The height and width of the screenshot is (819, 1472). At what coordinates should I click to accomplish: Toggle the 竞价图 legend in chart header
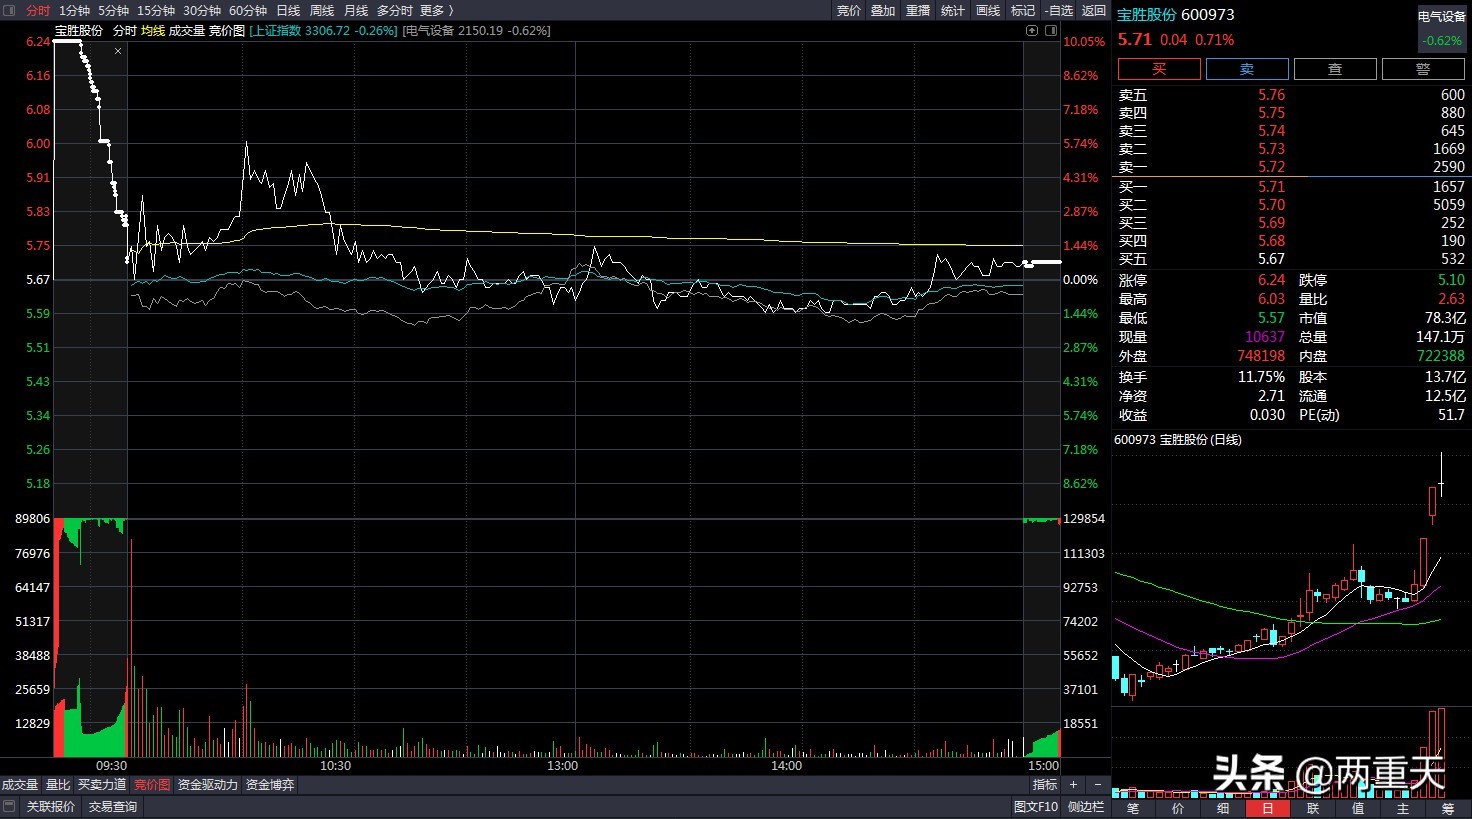coord(227,31)
